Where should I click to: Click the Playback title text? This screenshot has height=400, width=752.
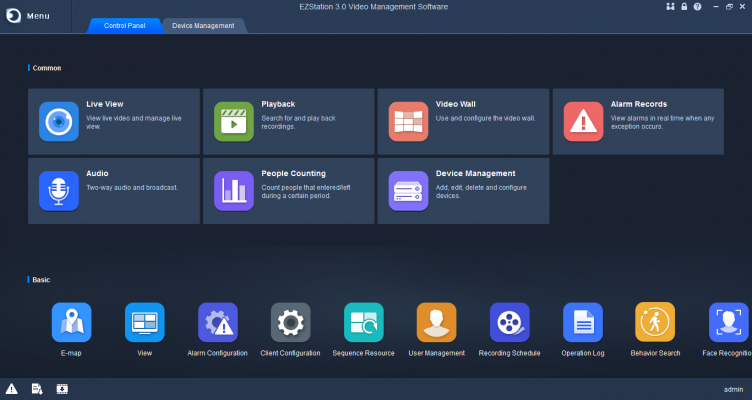[278, 104]
